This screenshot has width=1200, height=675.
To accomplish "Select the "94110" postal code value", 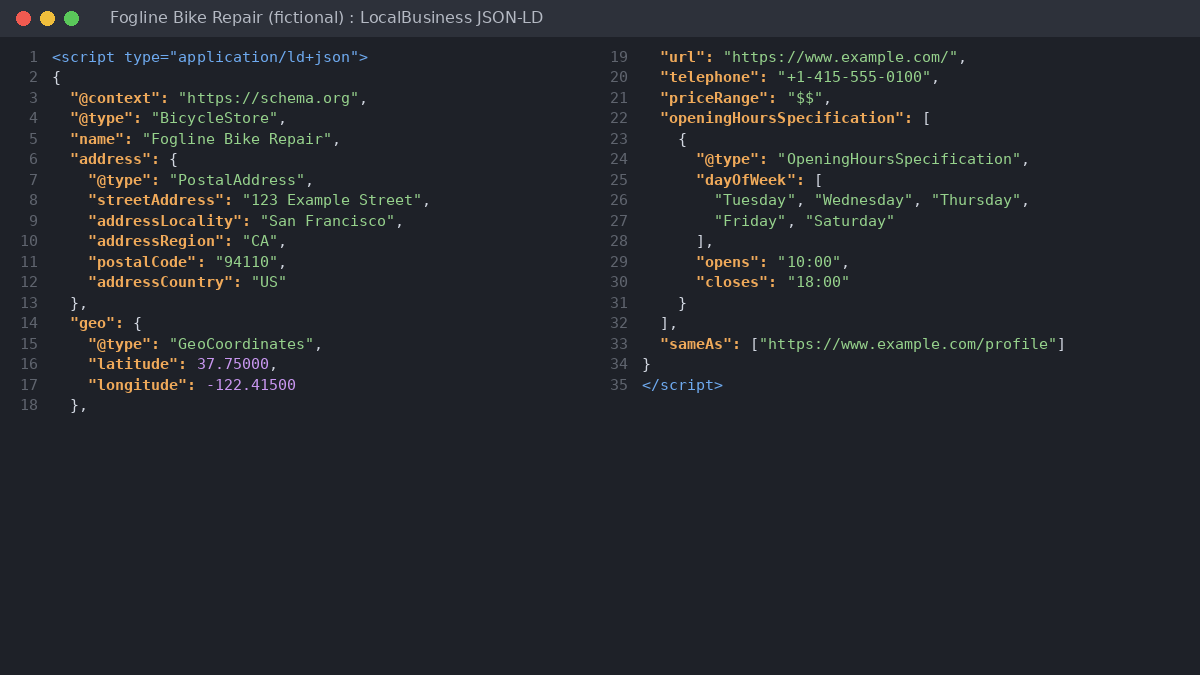I will point(246,262).
